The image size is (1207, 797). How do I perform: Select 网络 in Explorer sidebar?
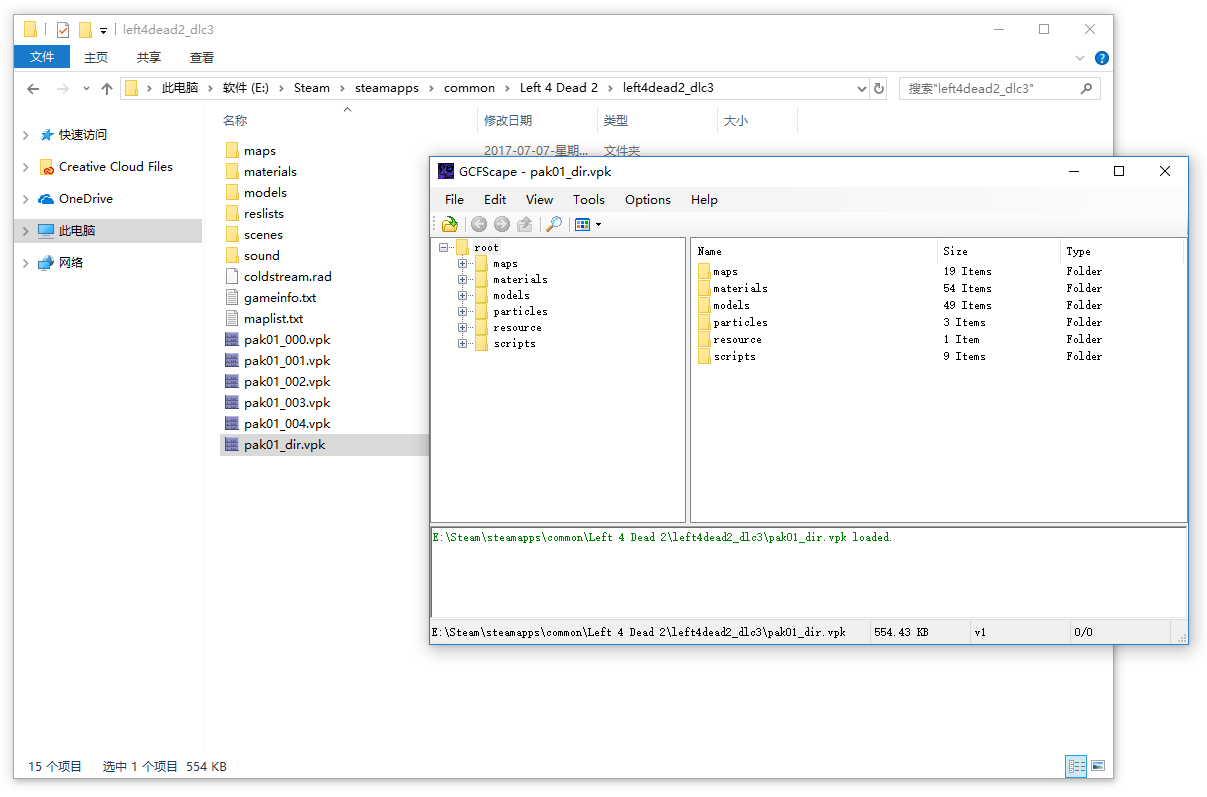coord(71,263)
